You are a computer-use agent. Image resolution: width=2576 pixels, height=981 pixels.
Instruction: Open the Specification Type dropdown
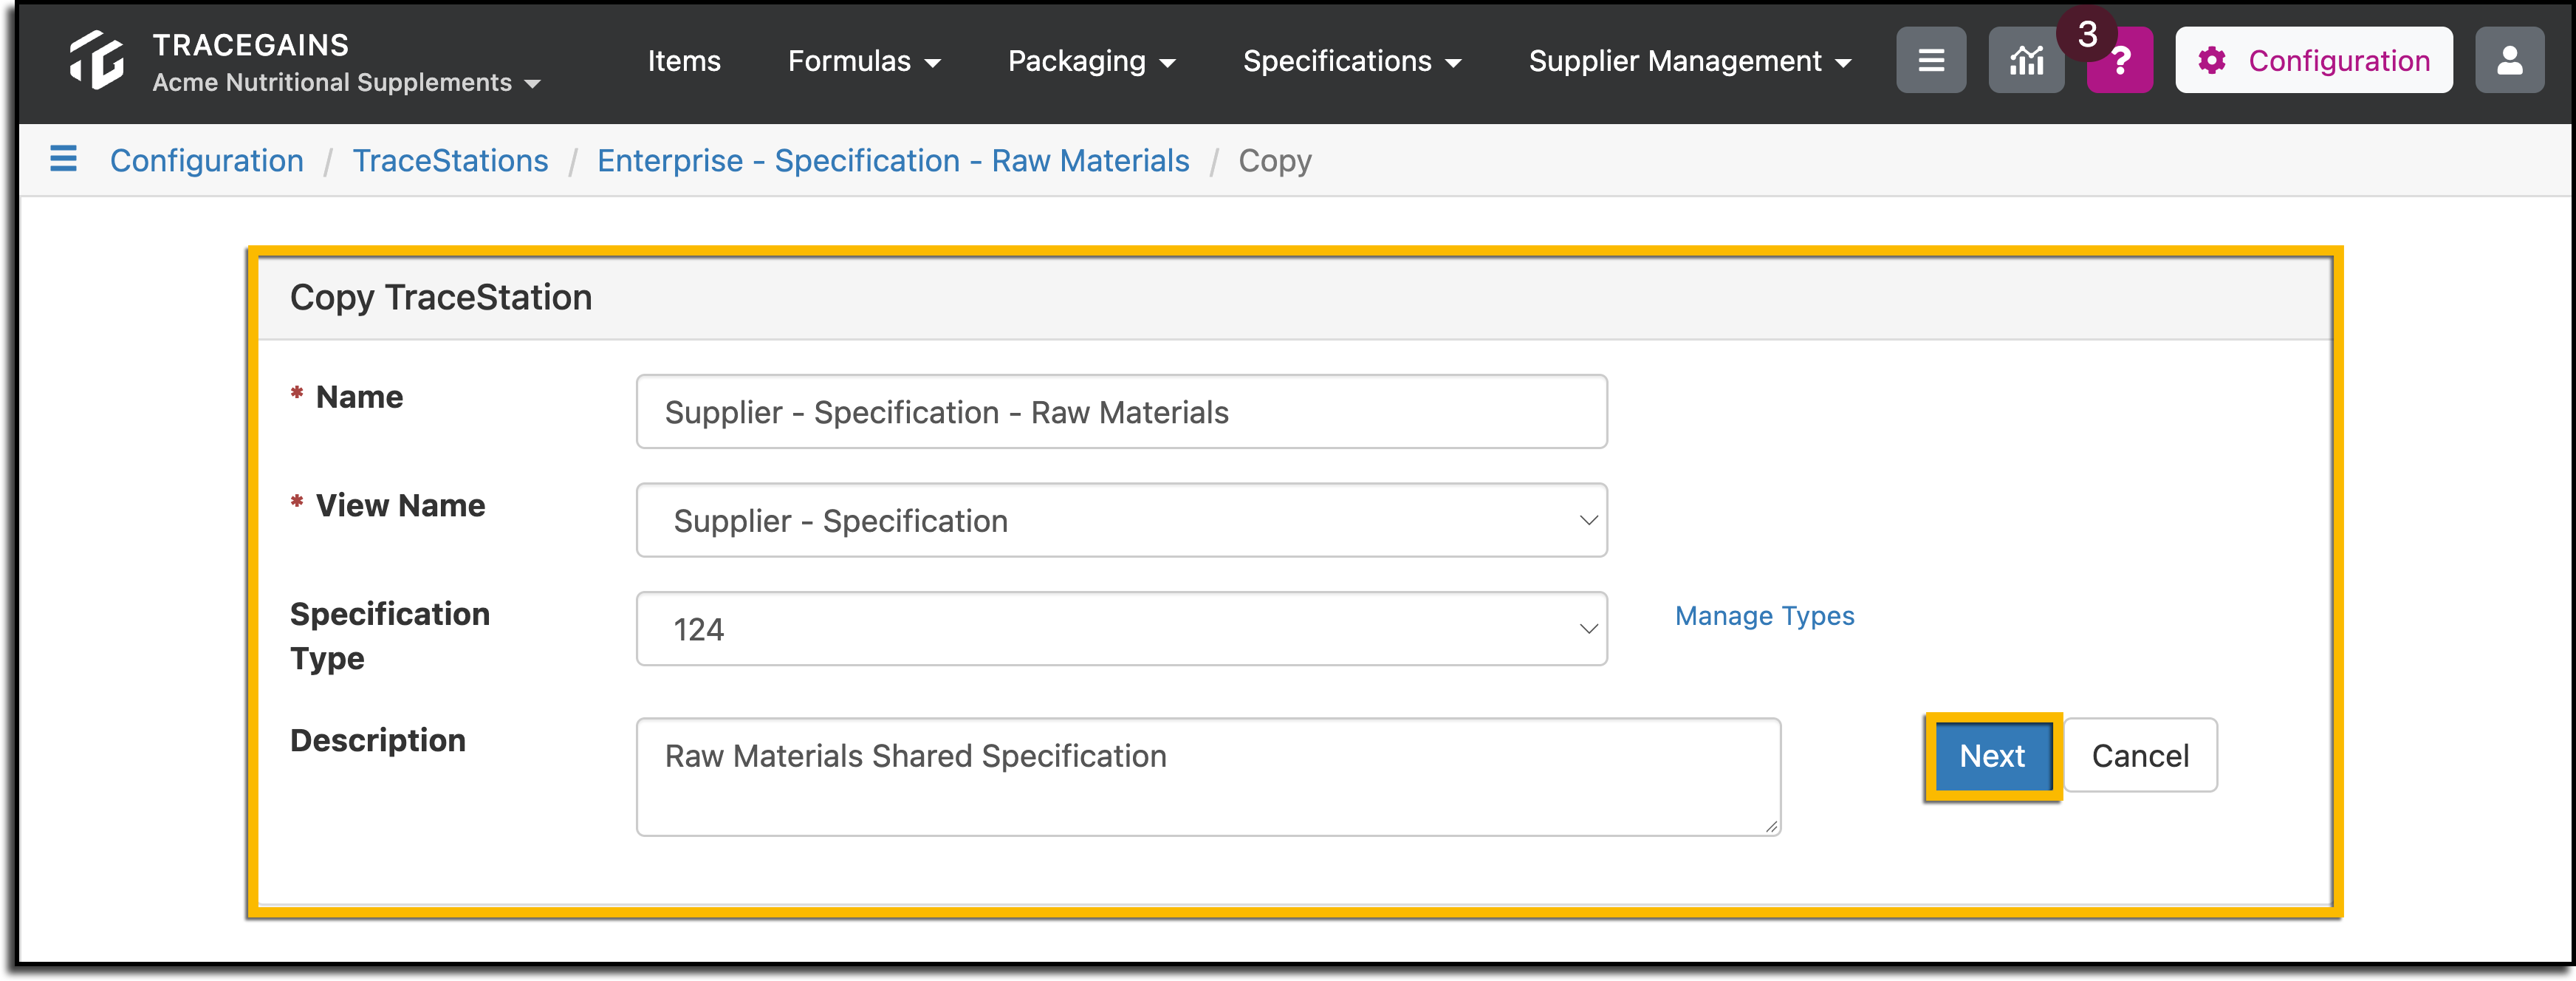1121,629
